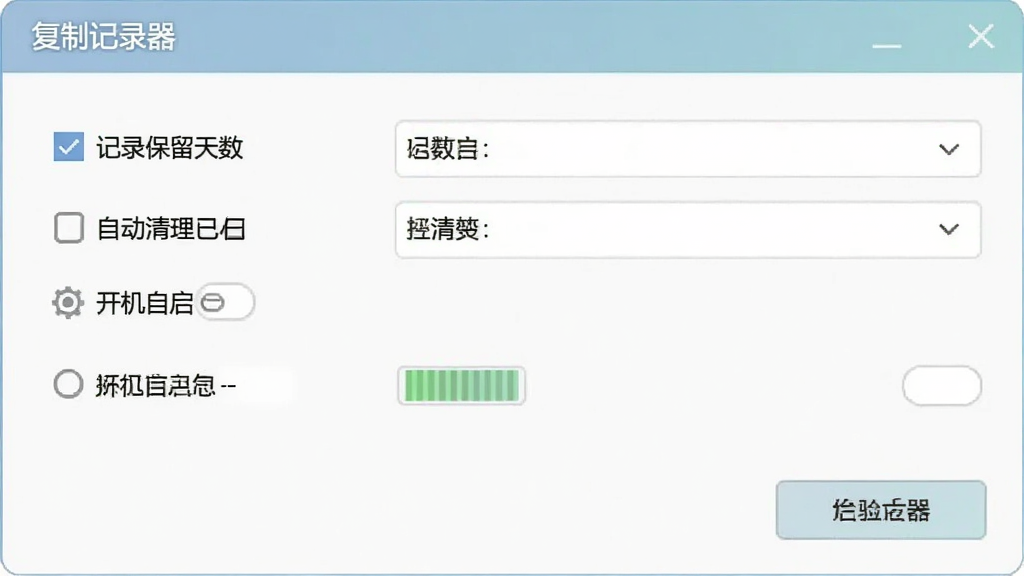Click the white checkmark inside the blue checkbox

click(x=69, y=148)
